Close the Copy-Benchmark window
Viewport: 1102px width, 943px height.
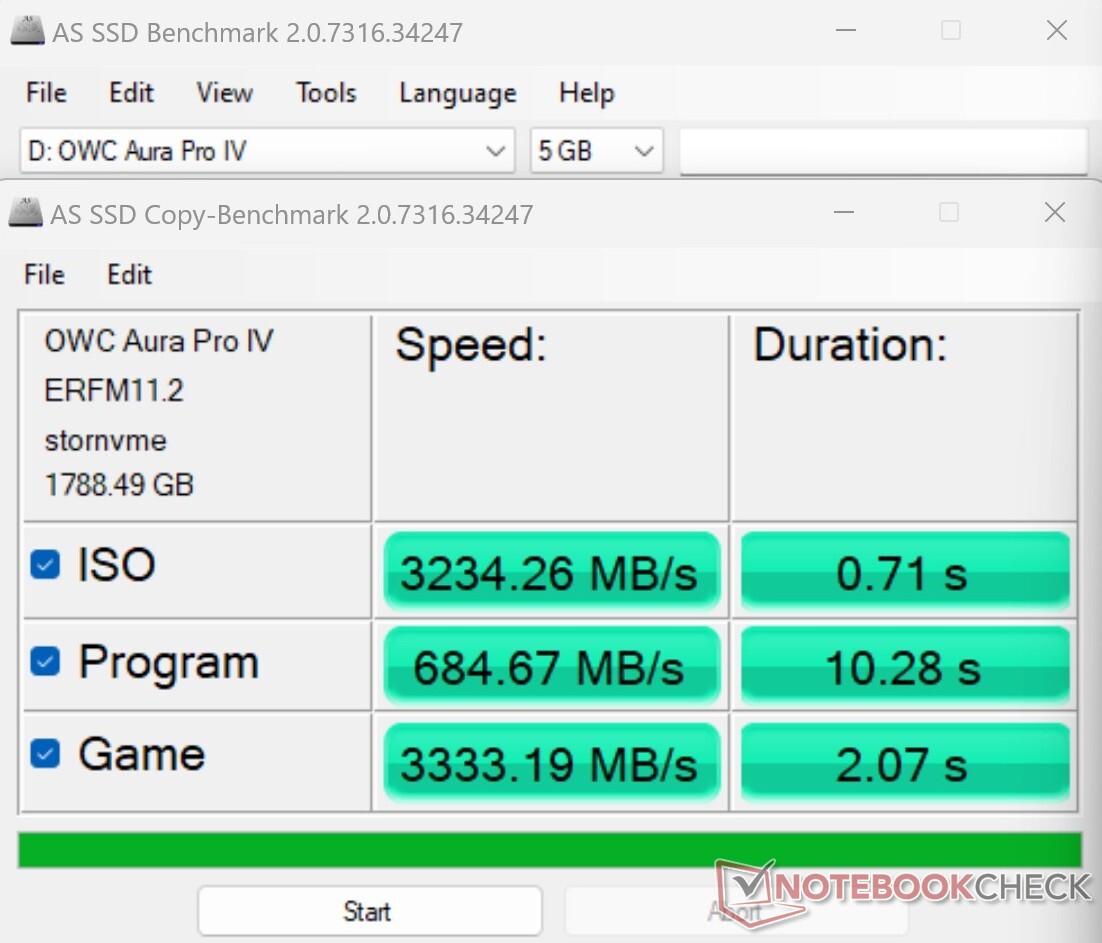pos(1054,212)
